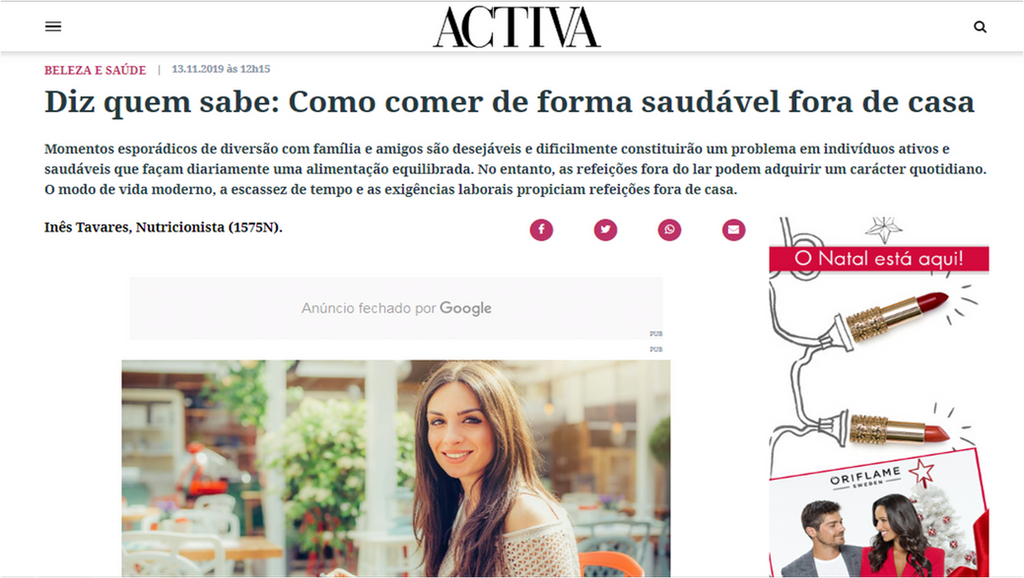Share article on Facebook
1024x578 pixels.
point(541,230)
